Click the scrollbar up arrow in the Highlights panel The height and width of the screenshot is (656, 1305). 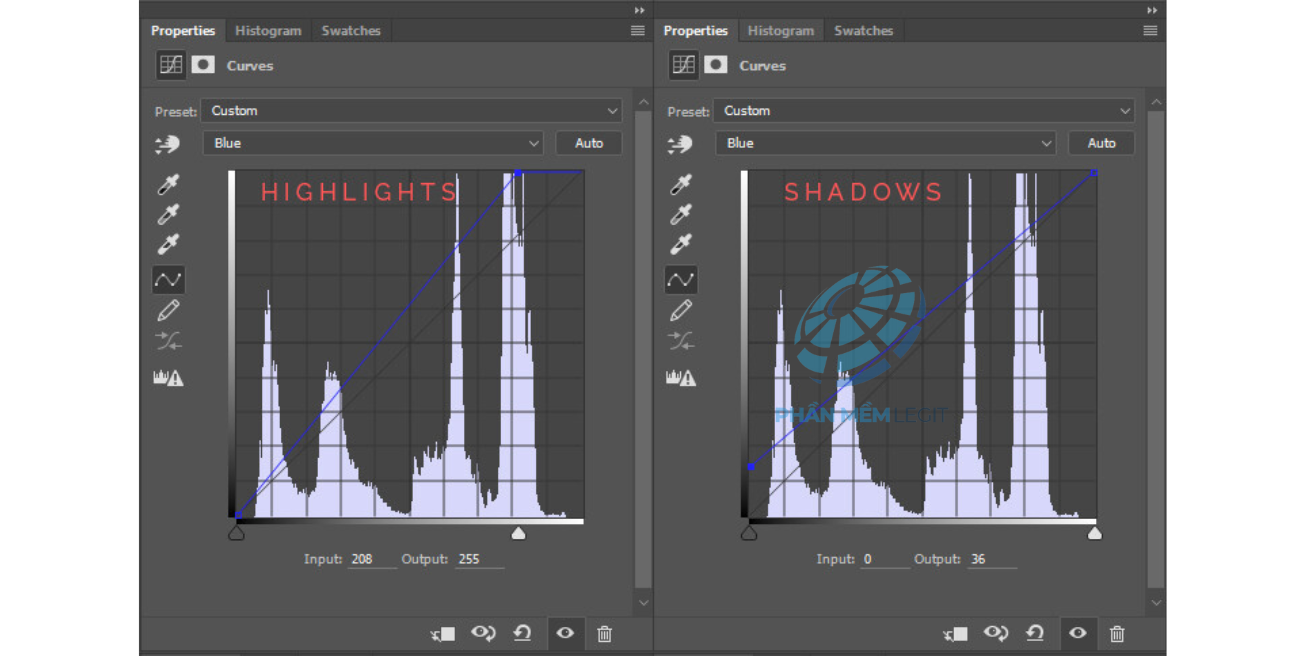[643, 102]
